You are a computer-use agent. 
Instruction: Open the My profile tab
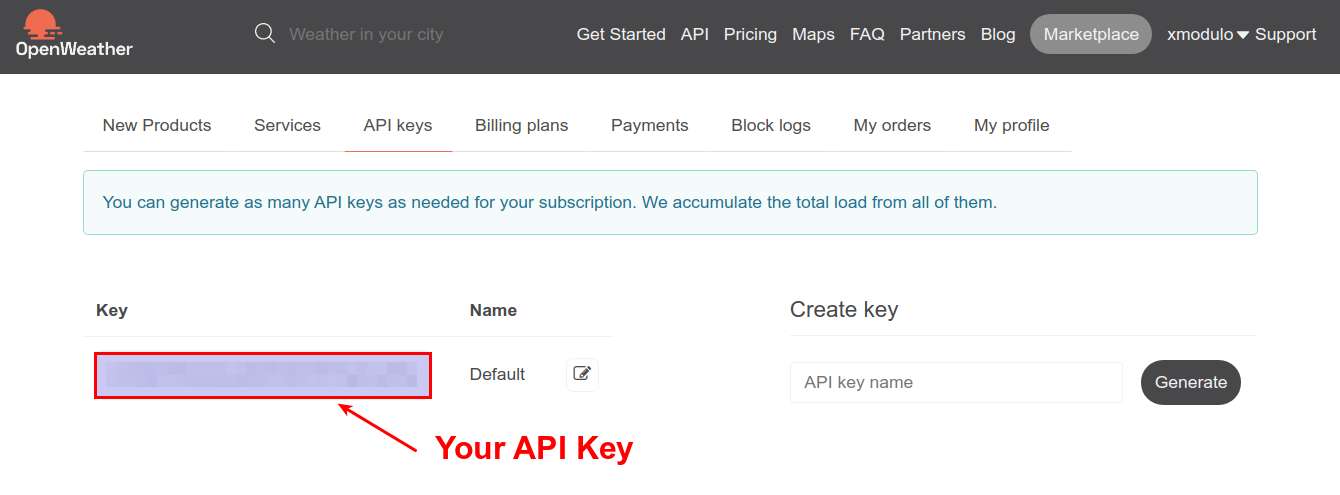1012,125
